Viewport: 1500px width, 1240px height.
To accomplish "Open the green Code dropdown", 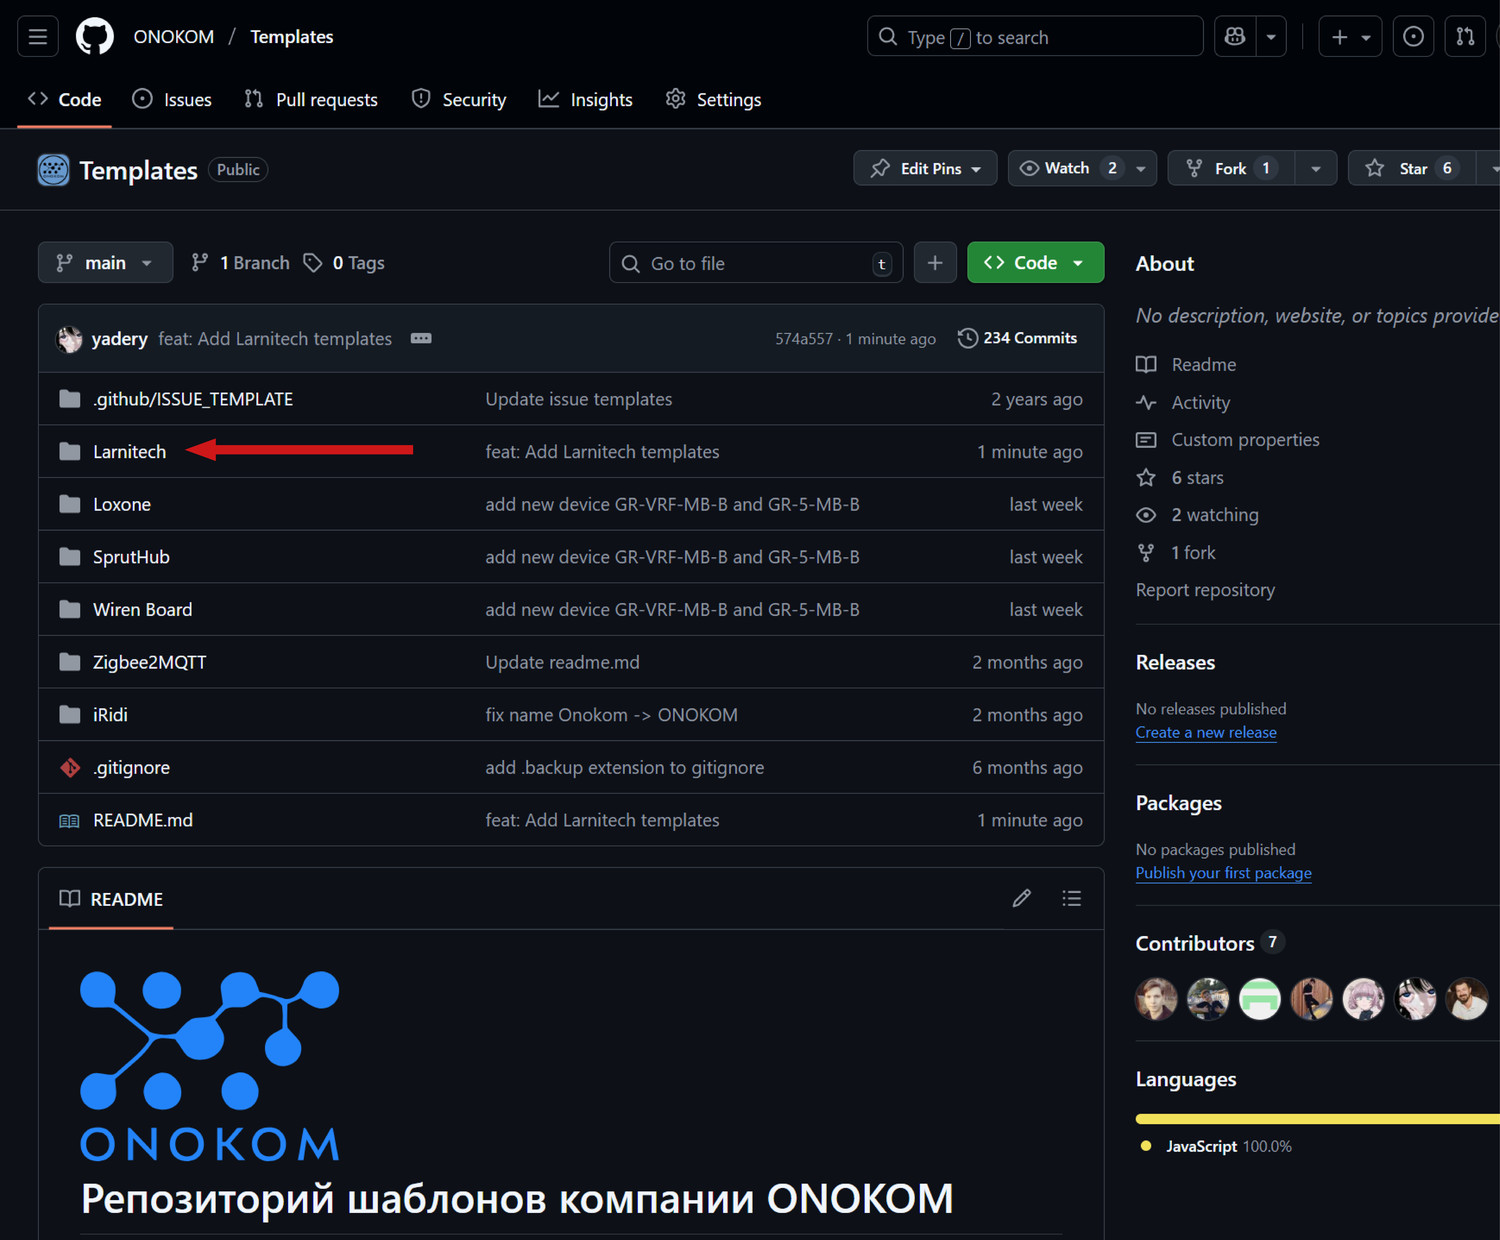I will coord(1035,262).
